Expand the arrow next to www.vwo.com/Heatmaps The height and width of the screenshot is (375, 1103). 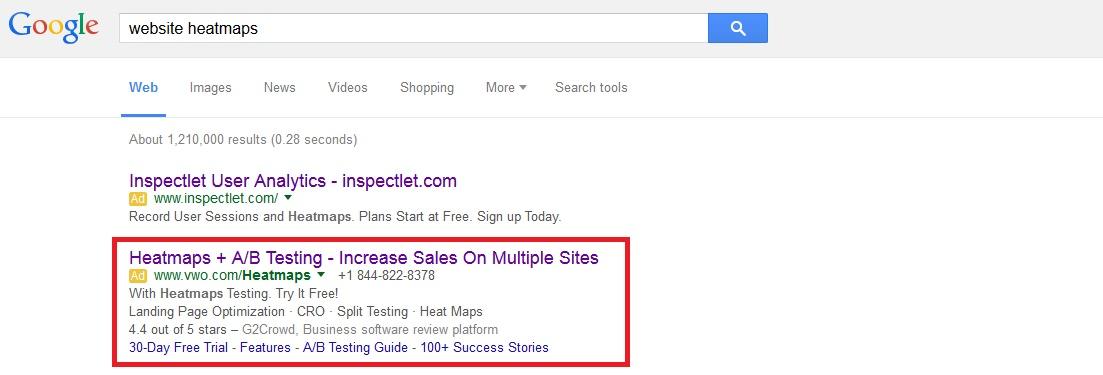(321, 275)
